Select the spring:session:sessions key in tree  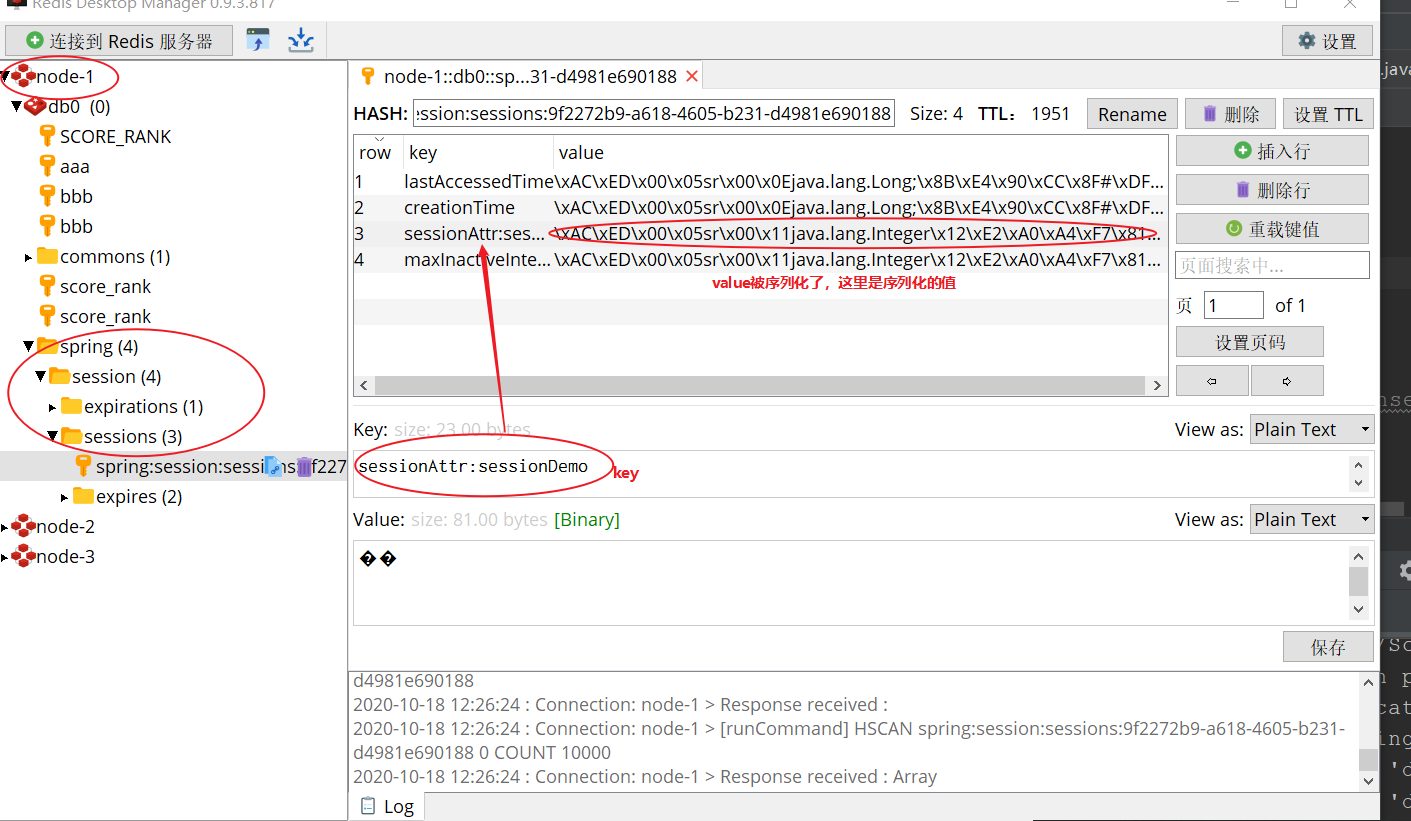point(175,466)
